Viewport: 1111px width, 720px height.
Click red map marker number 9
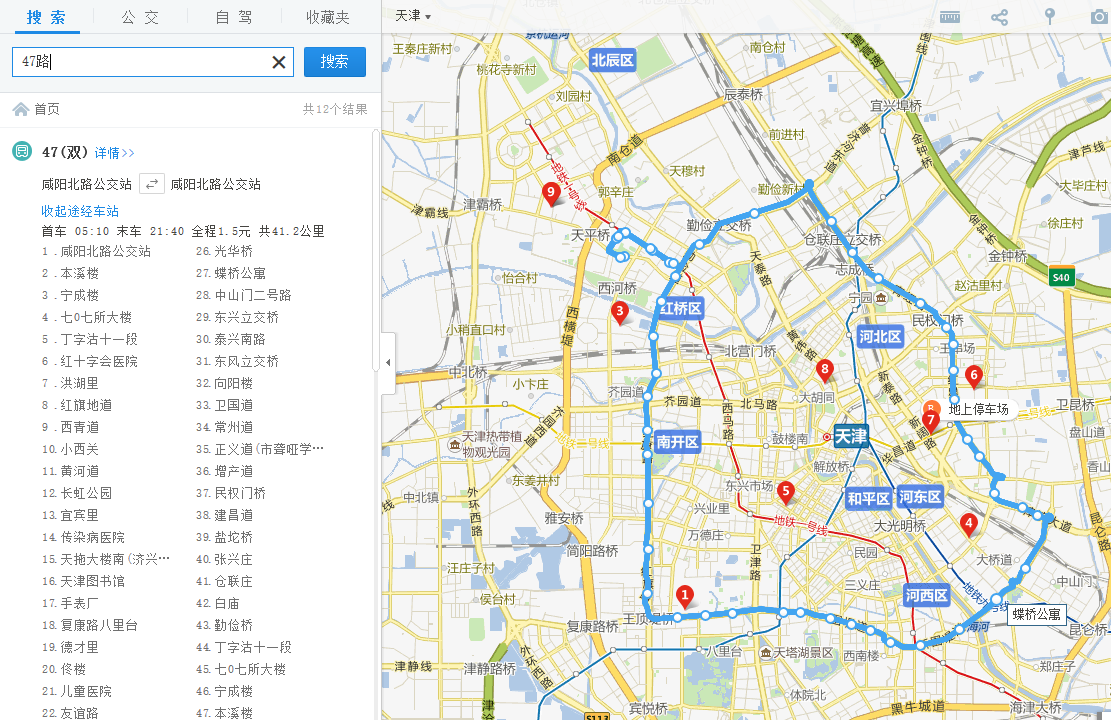click(551, 193)
